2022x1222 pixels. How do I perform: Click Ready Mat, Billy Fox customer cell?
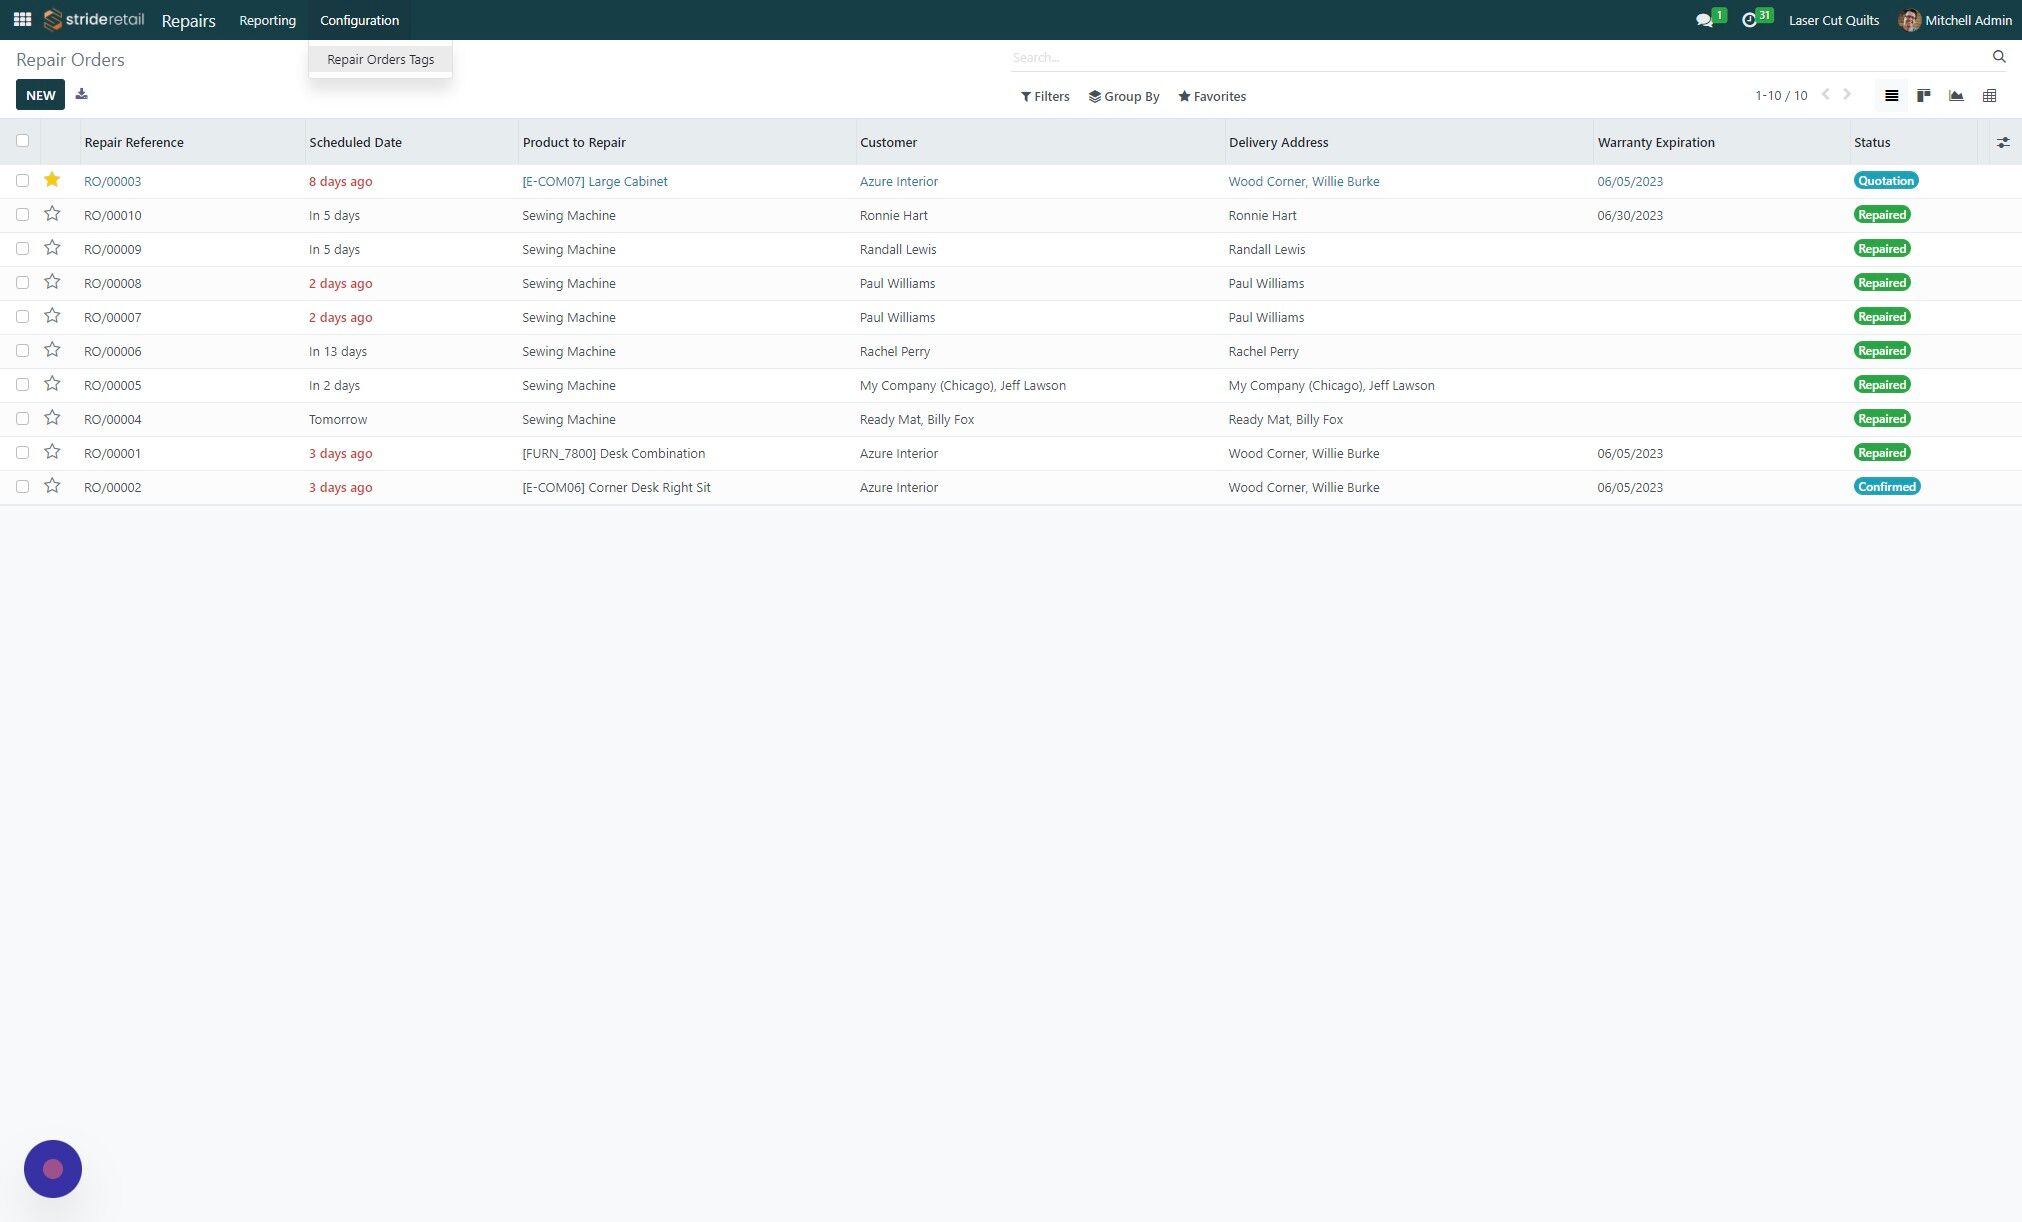(x=917, y=419)
